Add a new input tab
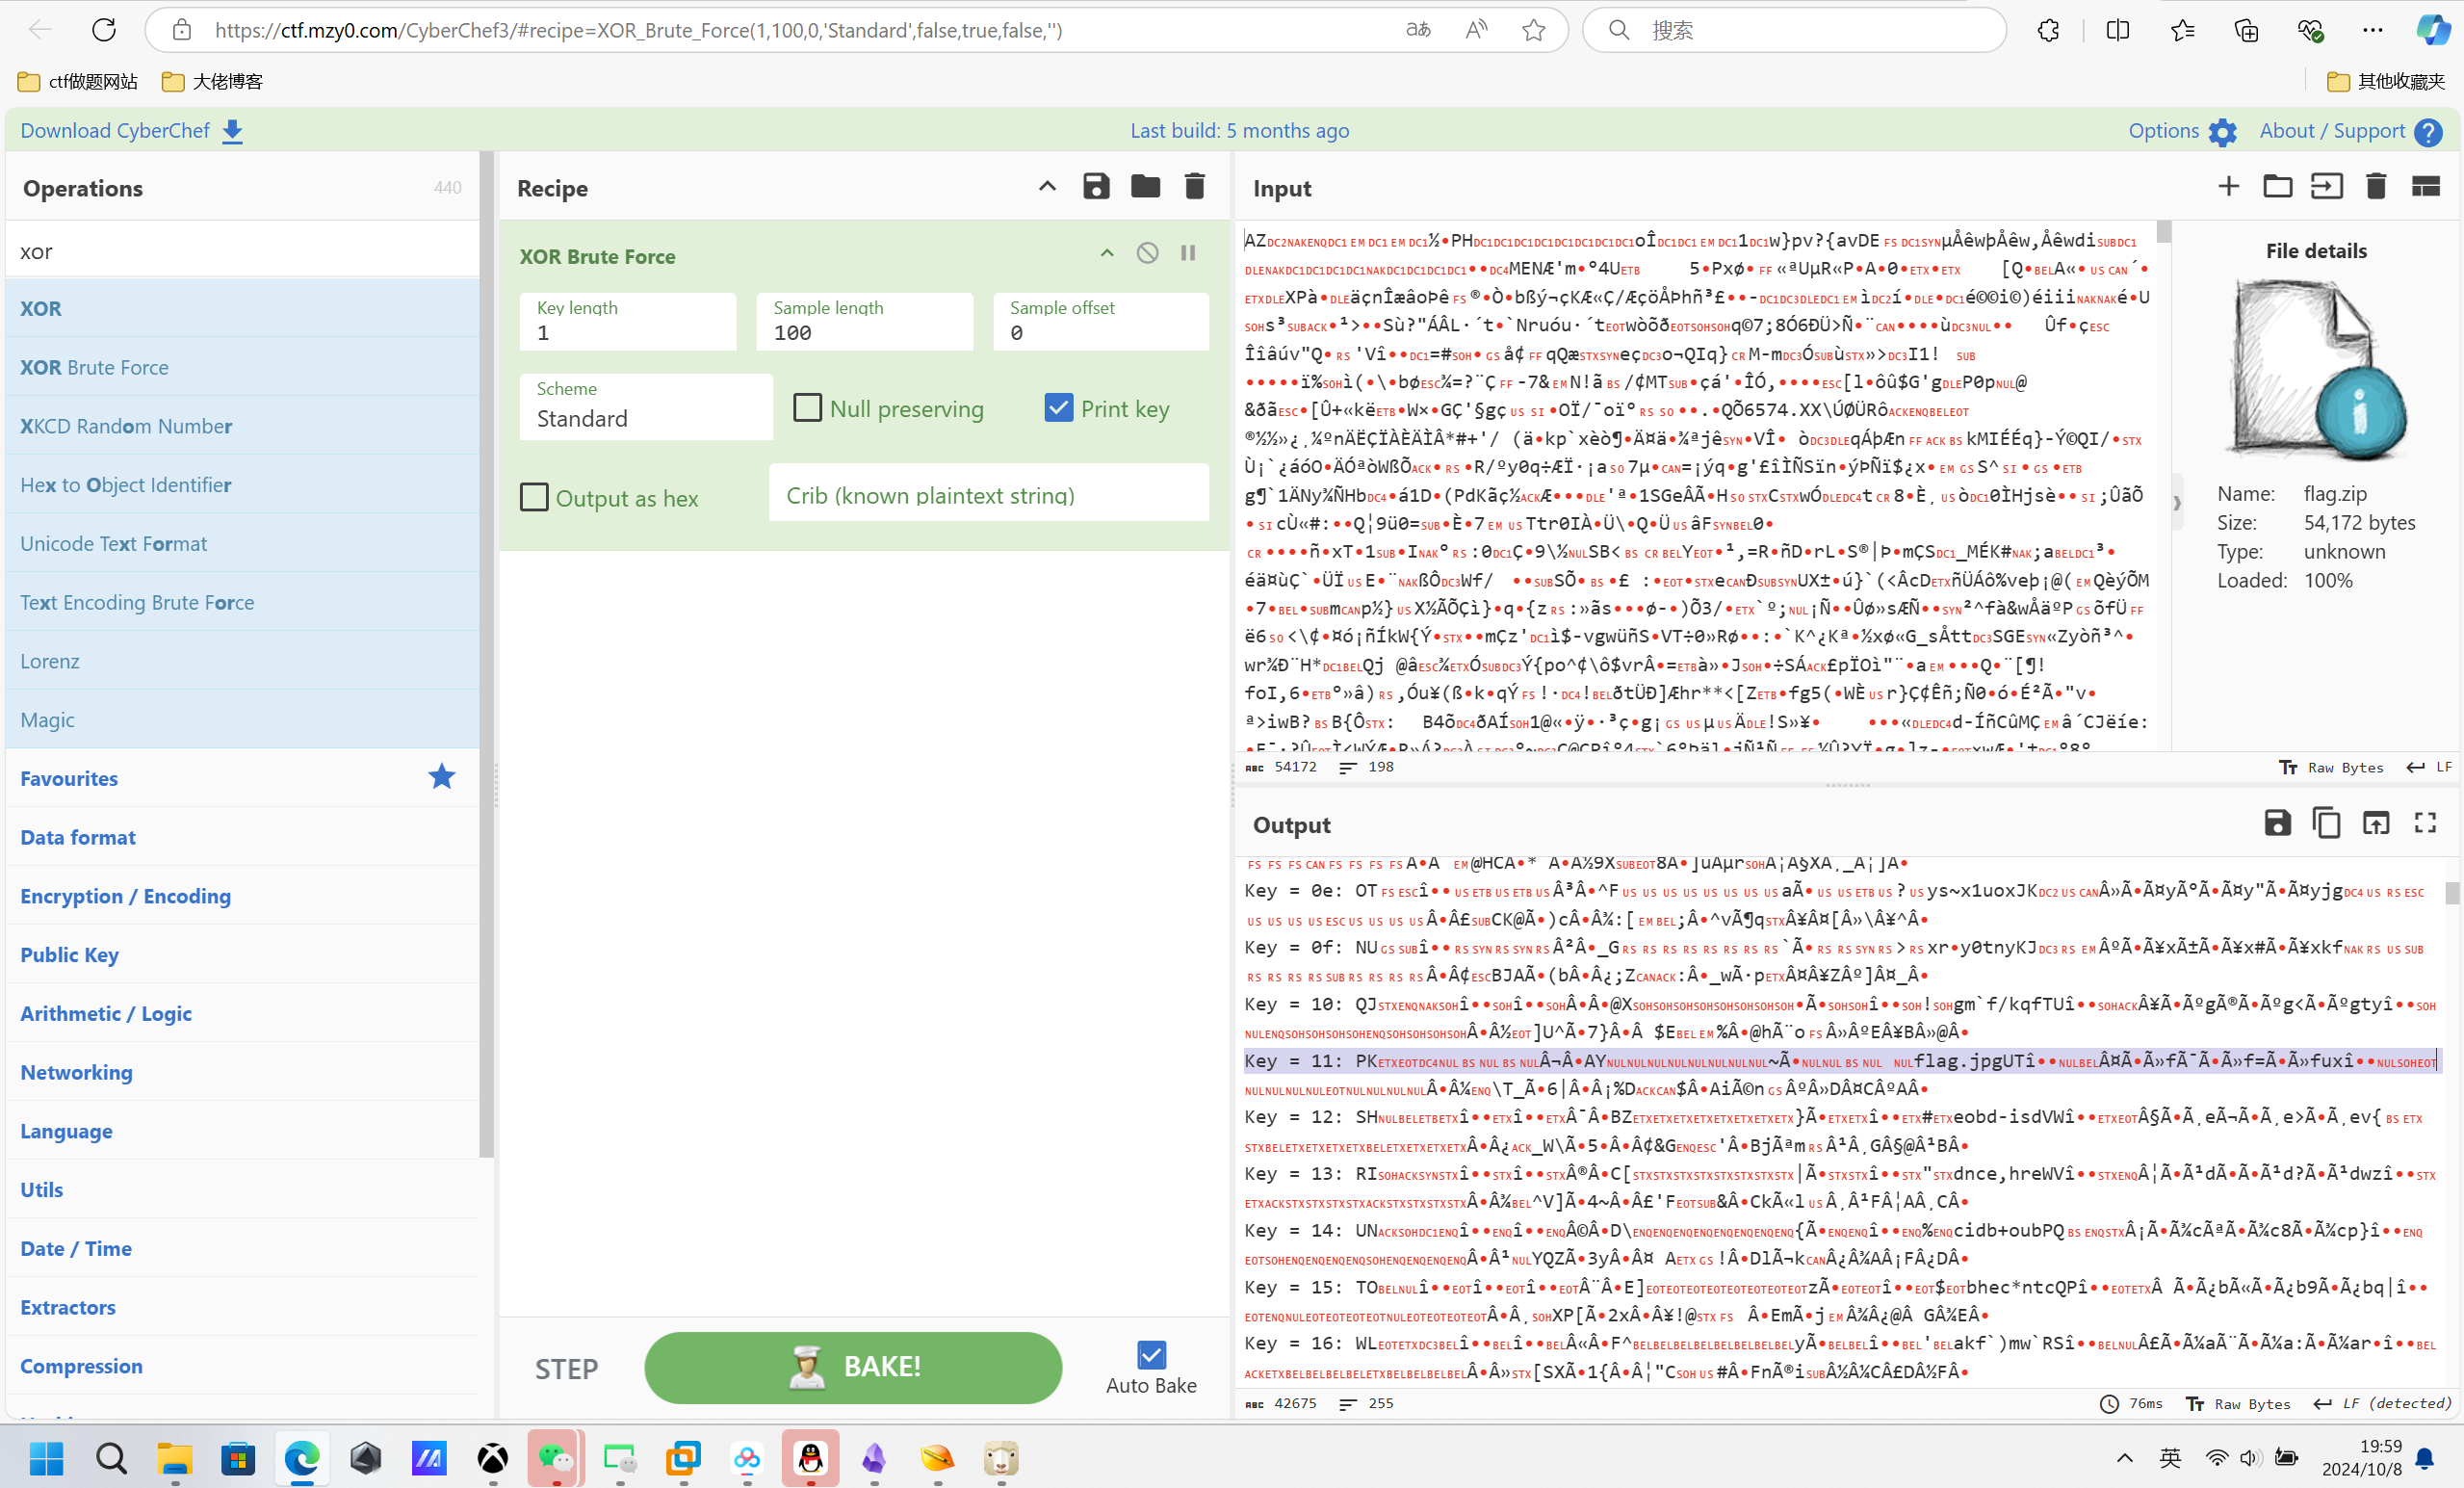The width and height of the screenshot is (2464, 1488). tap(2228, 187)
